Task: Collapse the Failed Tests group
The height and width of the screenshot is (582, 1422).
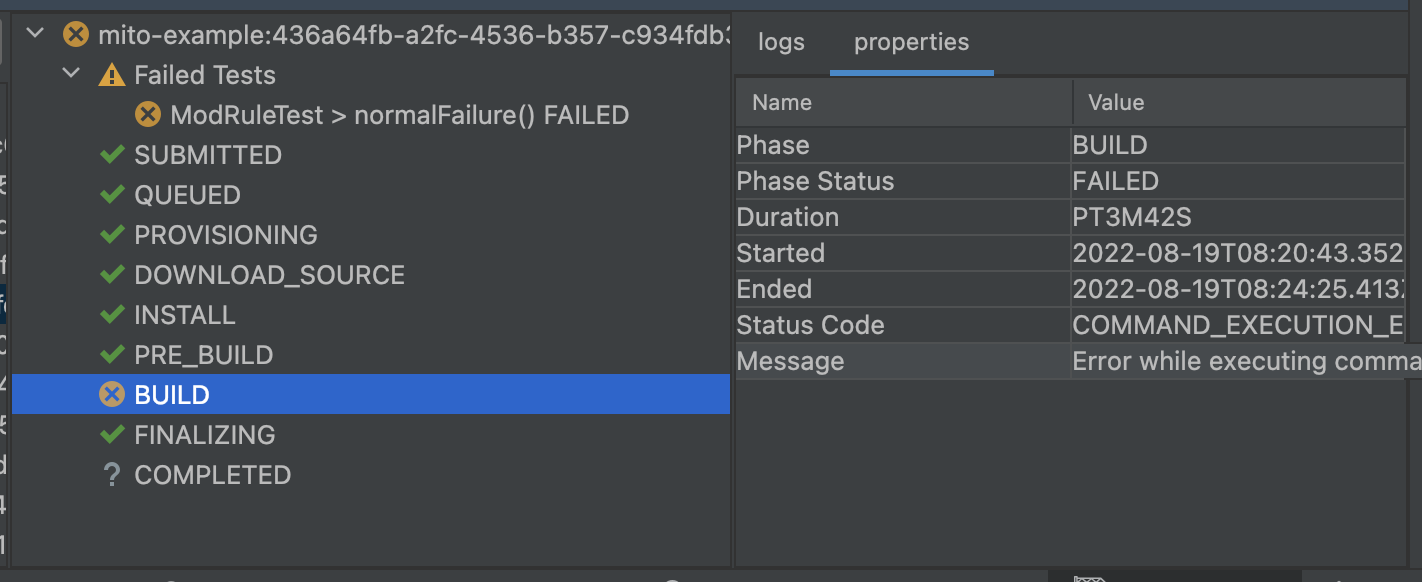Action: pos(71,74)
